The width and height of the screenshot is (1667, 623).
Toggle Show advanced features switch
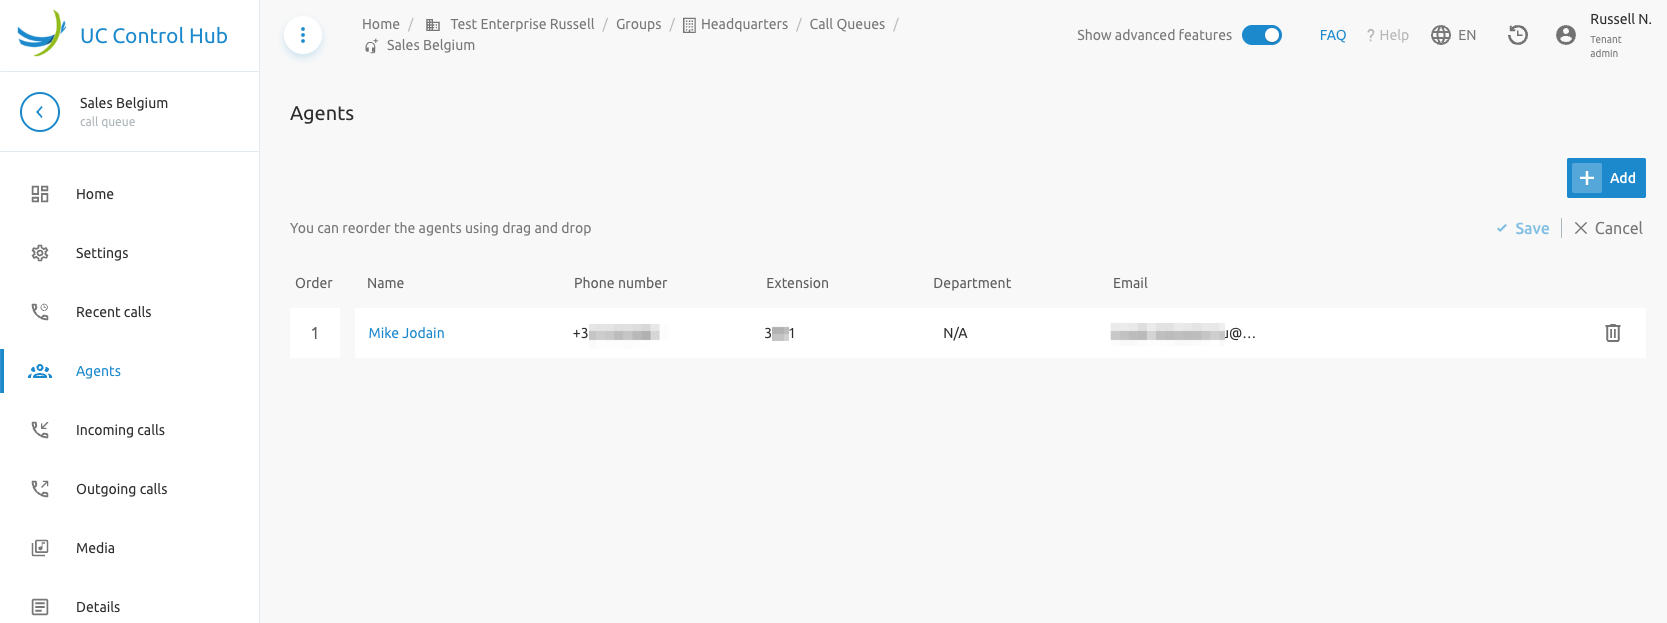[x=1262, y=35]
